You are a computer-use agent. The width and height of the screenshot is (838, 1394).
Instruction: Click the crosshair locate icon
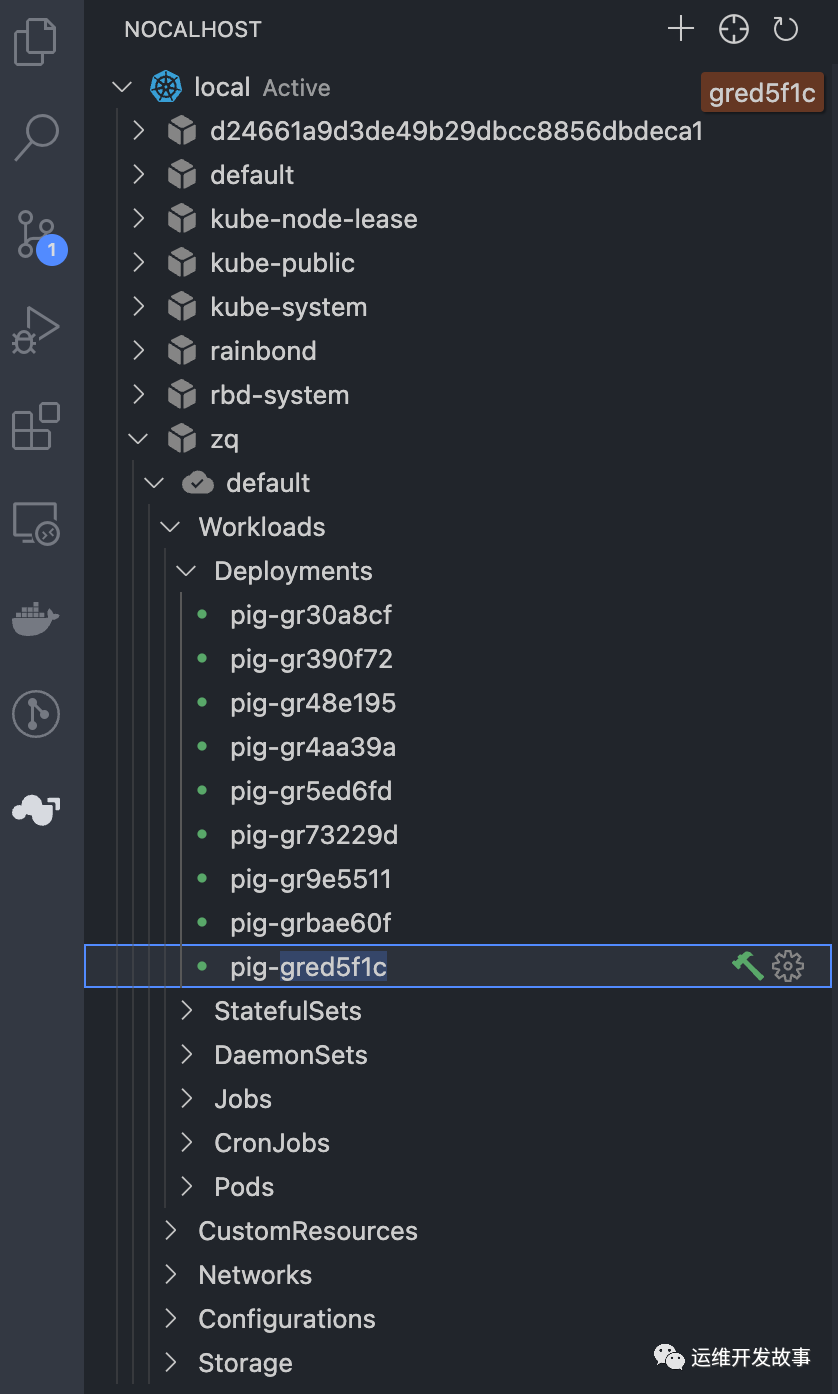pos(733,30)
